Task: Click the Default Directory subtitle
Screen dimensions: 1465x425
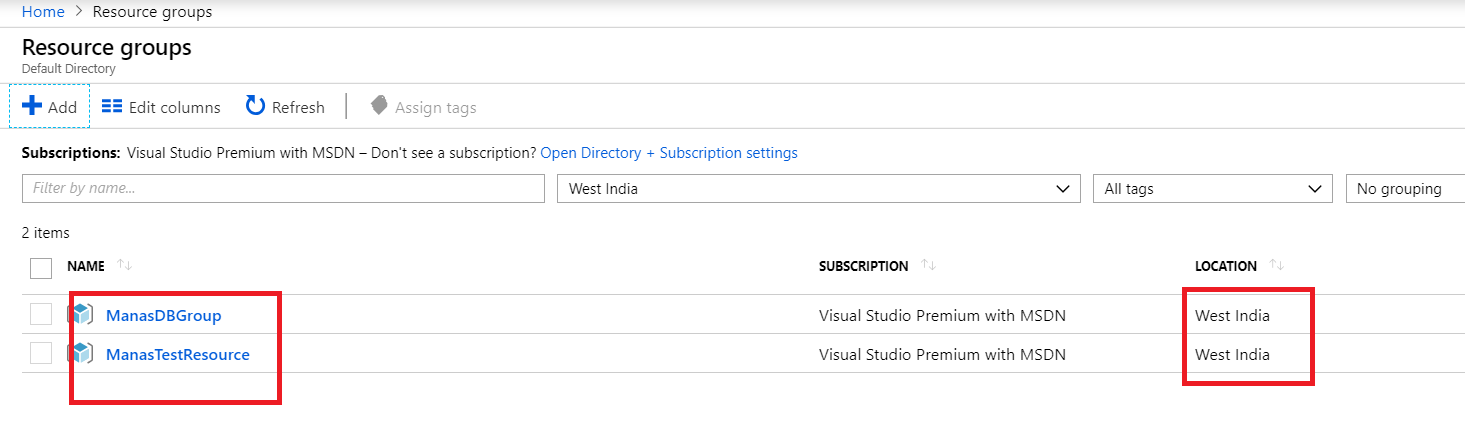Action: [69, 69]
